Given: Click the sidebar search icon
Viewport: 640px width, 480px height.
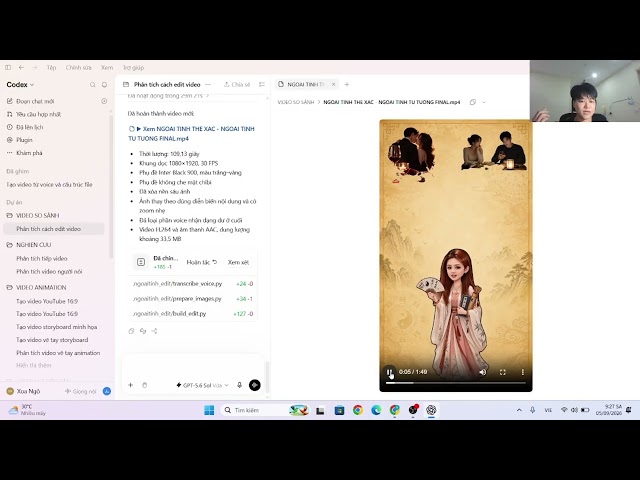Looking at the screenshot, I should click(93, 84).
